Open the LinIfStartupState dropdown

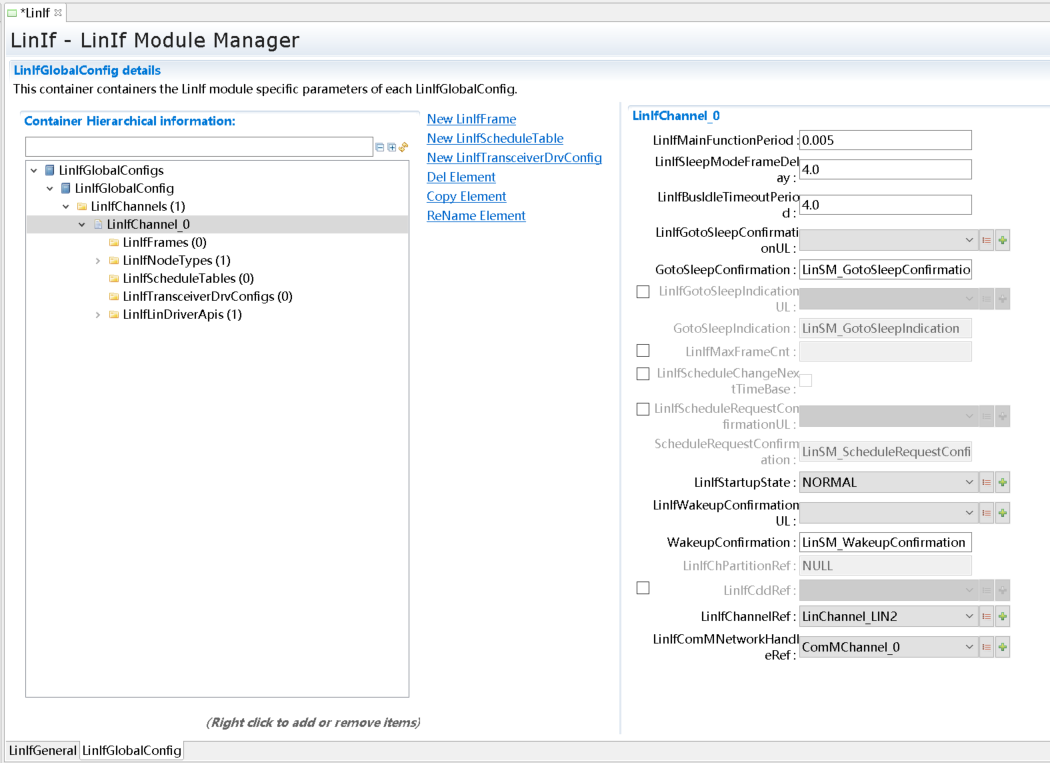click(888, 482)
